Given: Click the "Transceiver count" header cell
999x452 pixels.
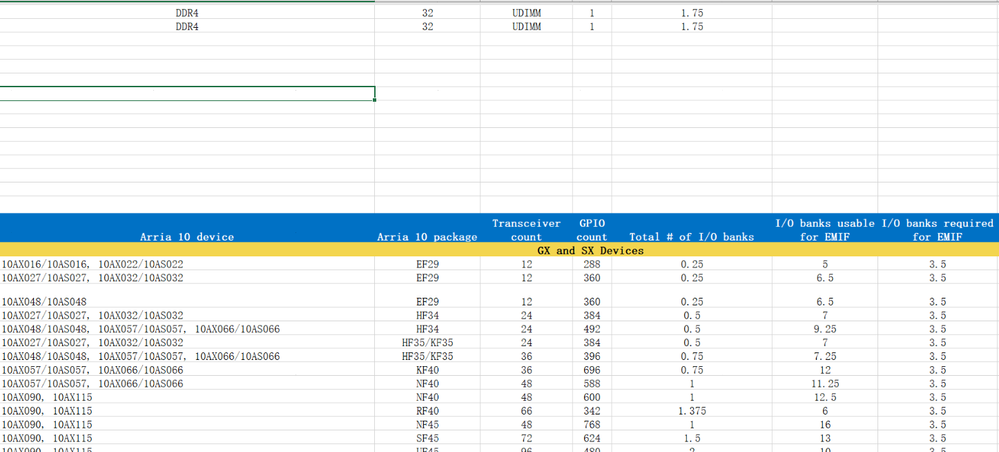Looking at the screenshot, I should [526, 230].
